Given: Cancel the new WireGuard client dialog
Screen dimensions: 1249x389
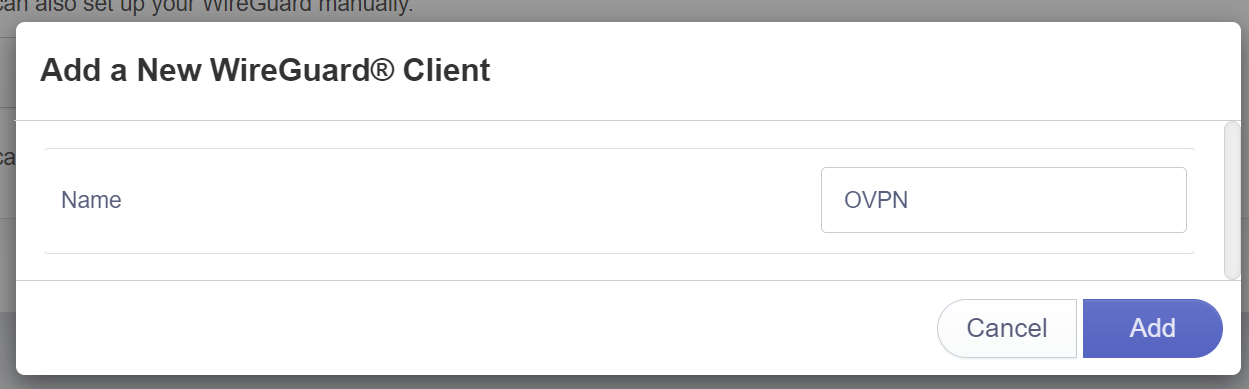Looking at the screenshot, I should [1007, 328].
